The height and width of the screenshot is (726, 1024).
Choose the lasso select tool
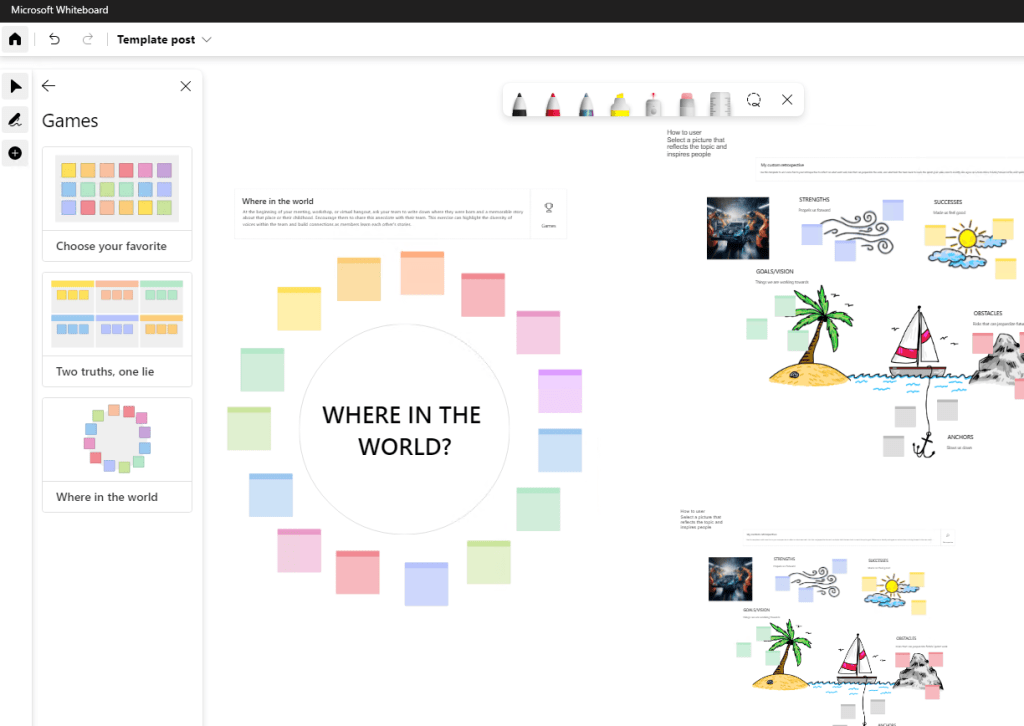(x=754, y=100)
